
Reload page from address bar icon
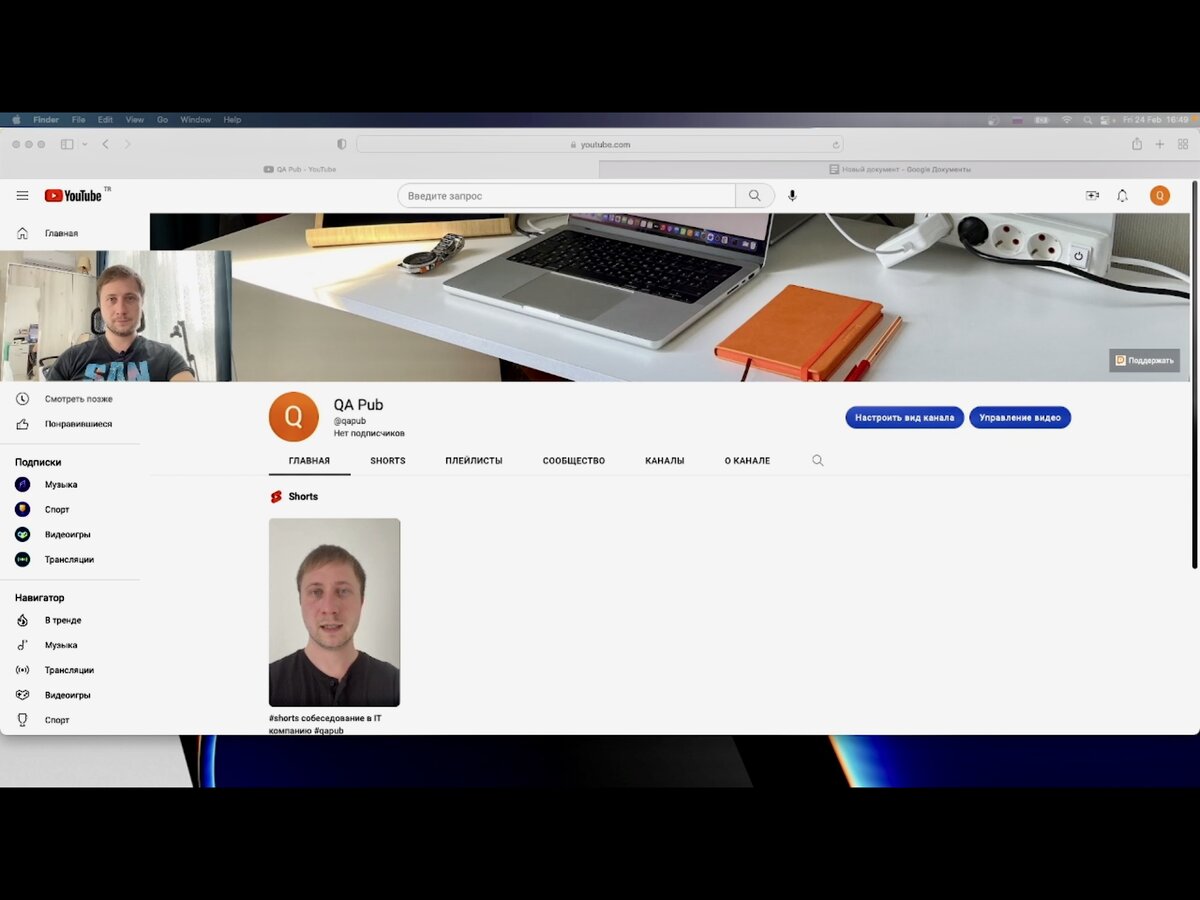tap(836, 144)
